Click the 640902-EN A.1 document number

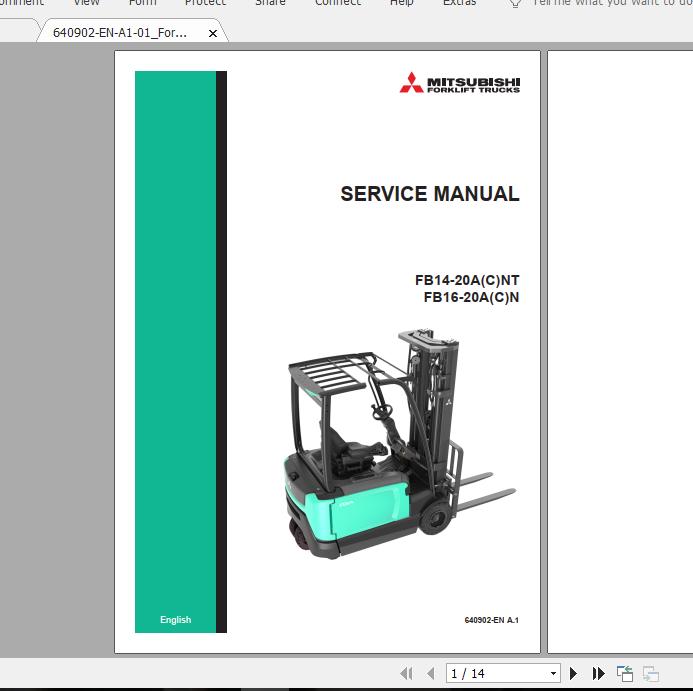[491, 620]
